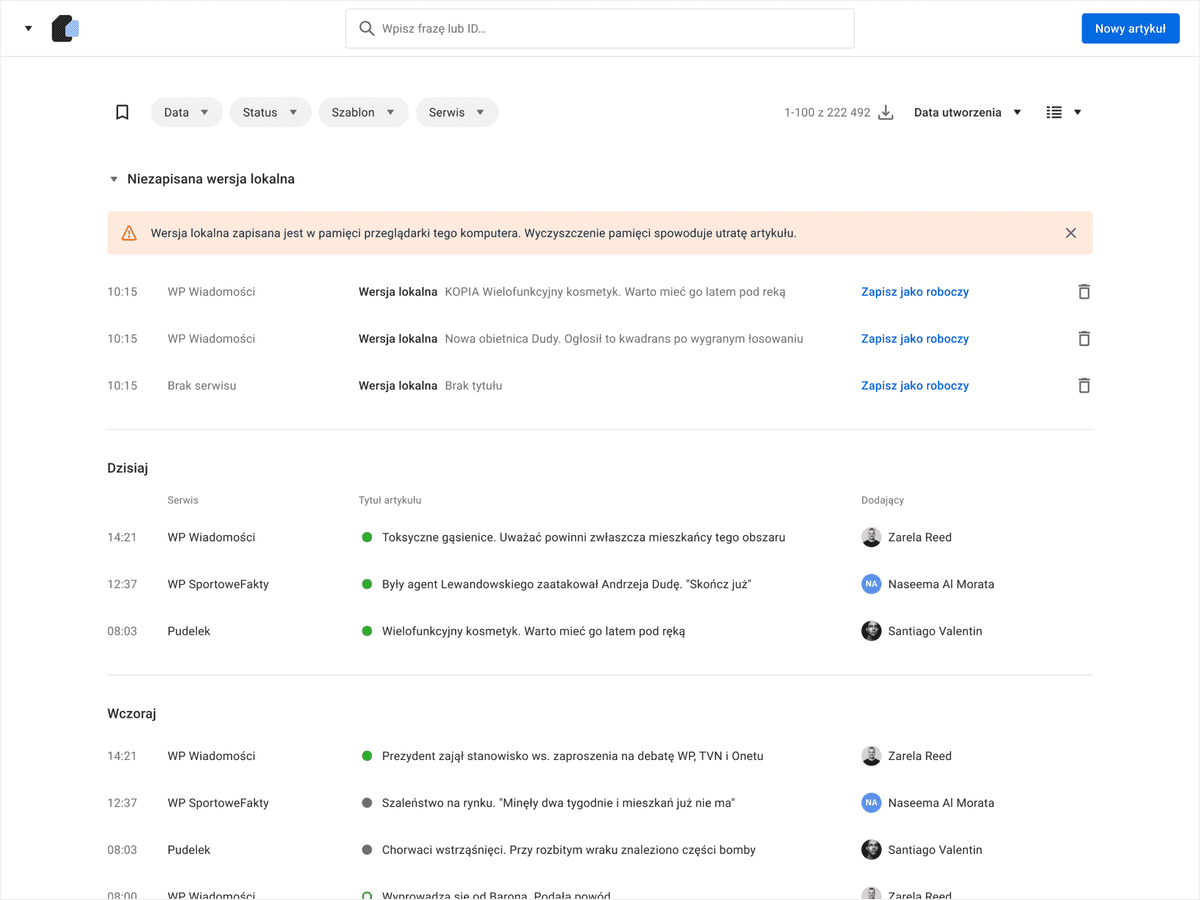Click the list view layout icon
This screenshot has height=900, width=1200.
(x=1054, y=112)
